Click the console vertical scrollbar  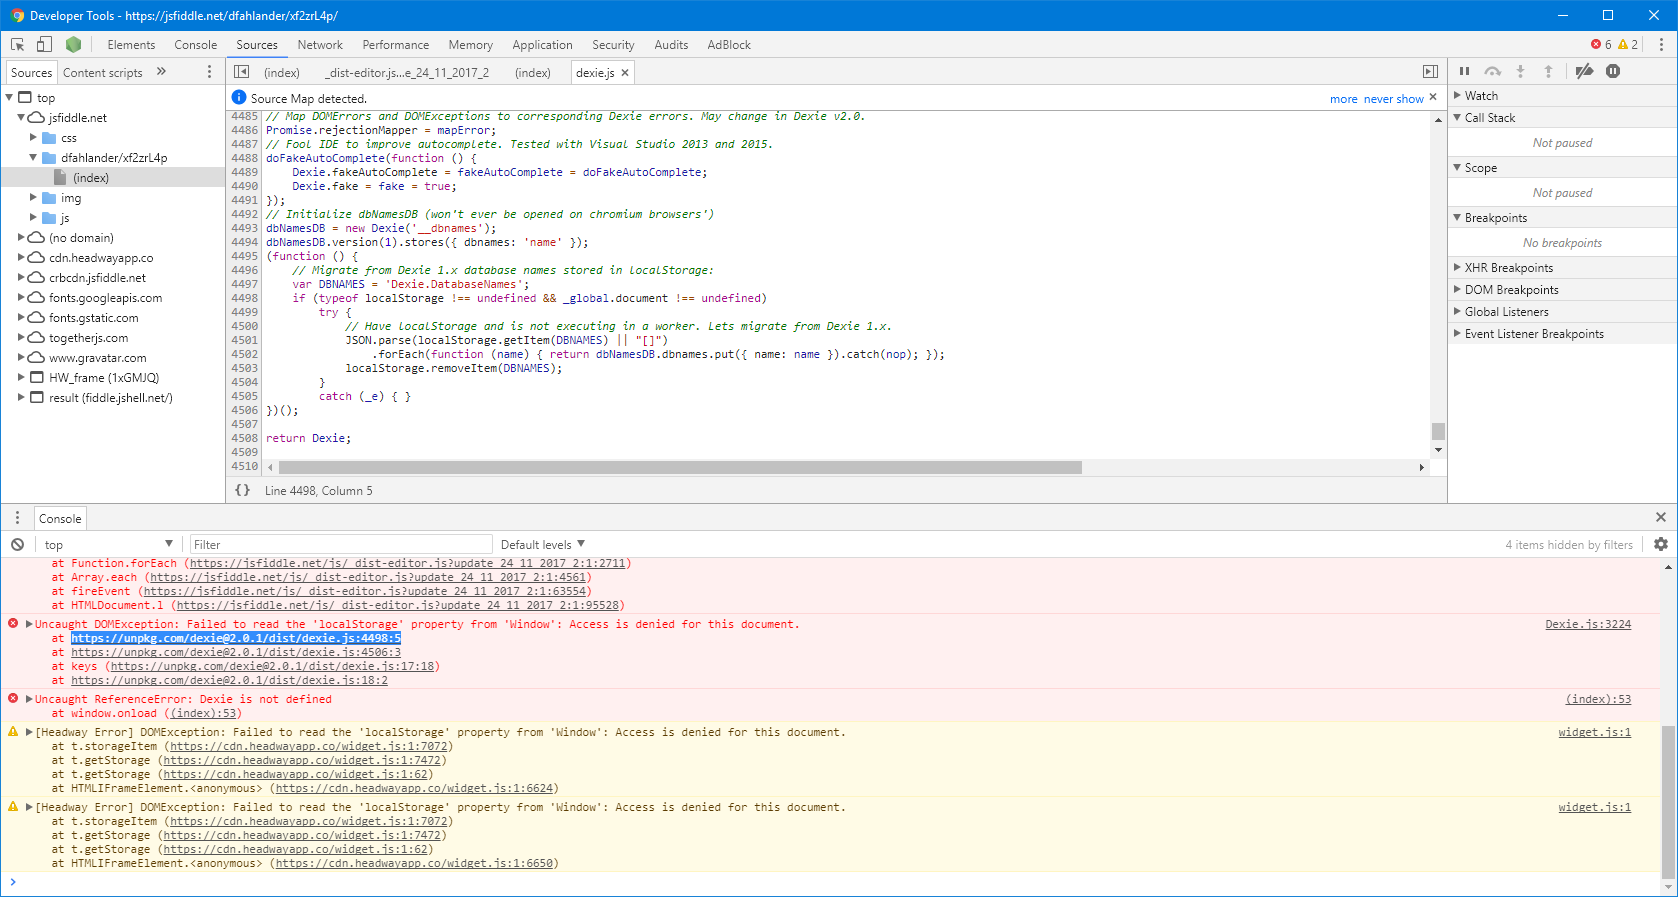(1667, 802)
